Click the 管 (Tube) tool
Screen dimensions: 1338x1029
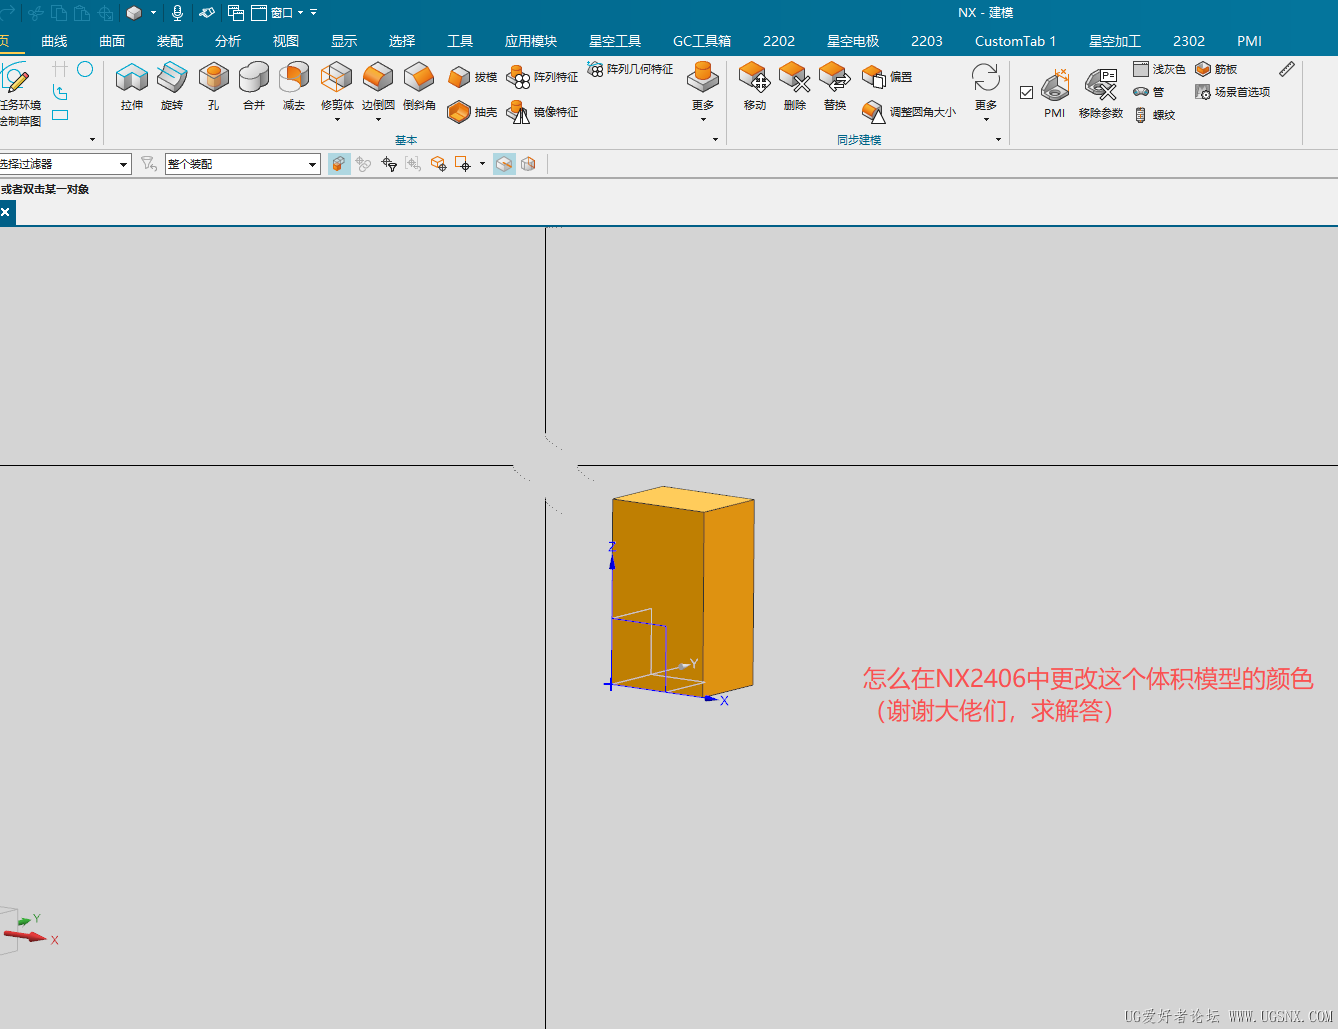click(x=1148, y=92)
